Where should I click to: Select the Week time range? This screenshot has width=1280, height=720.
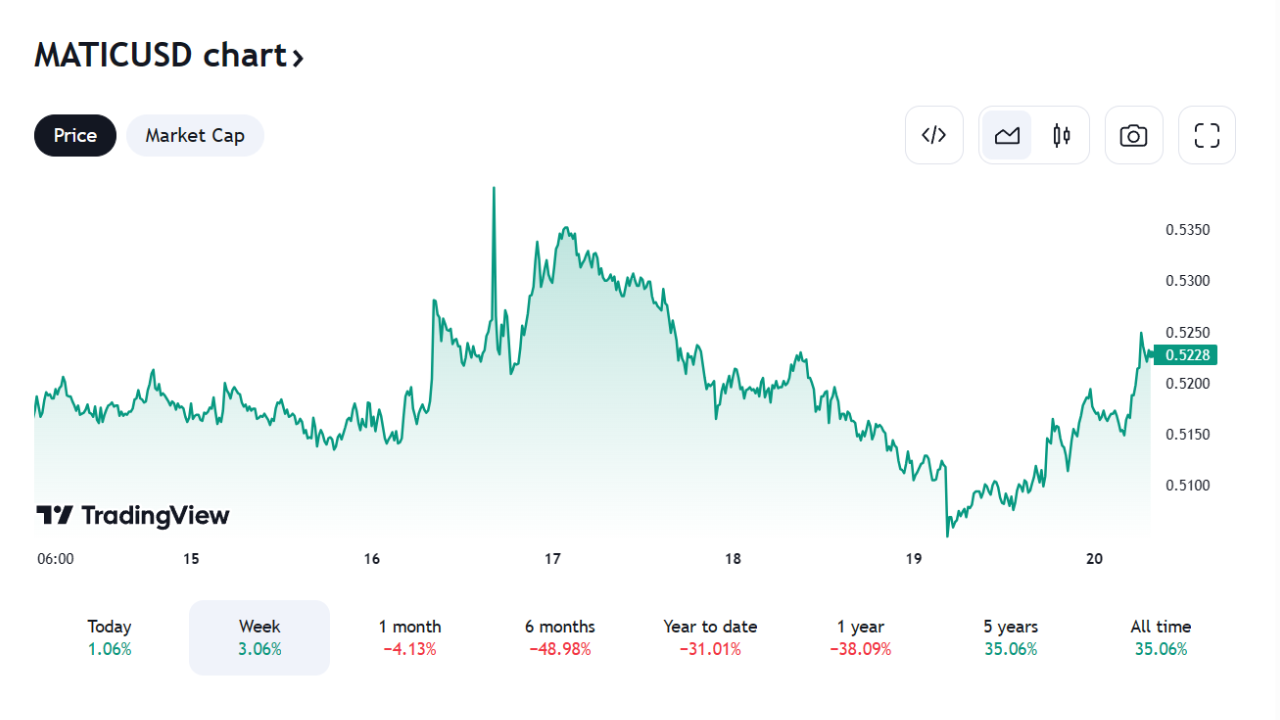pos(259,637)
